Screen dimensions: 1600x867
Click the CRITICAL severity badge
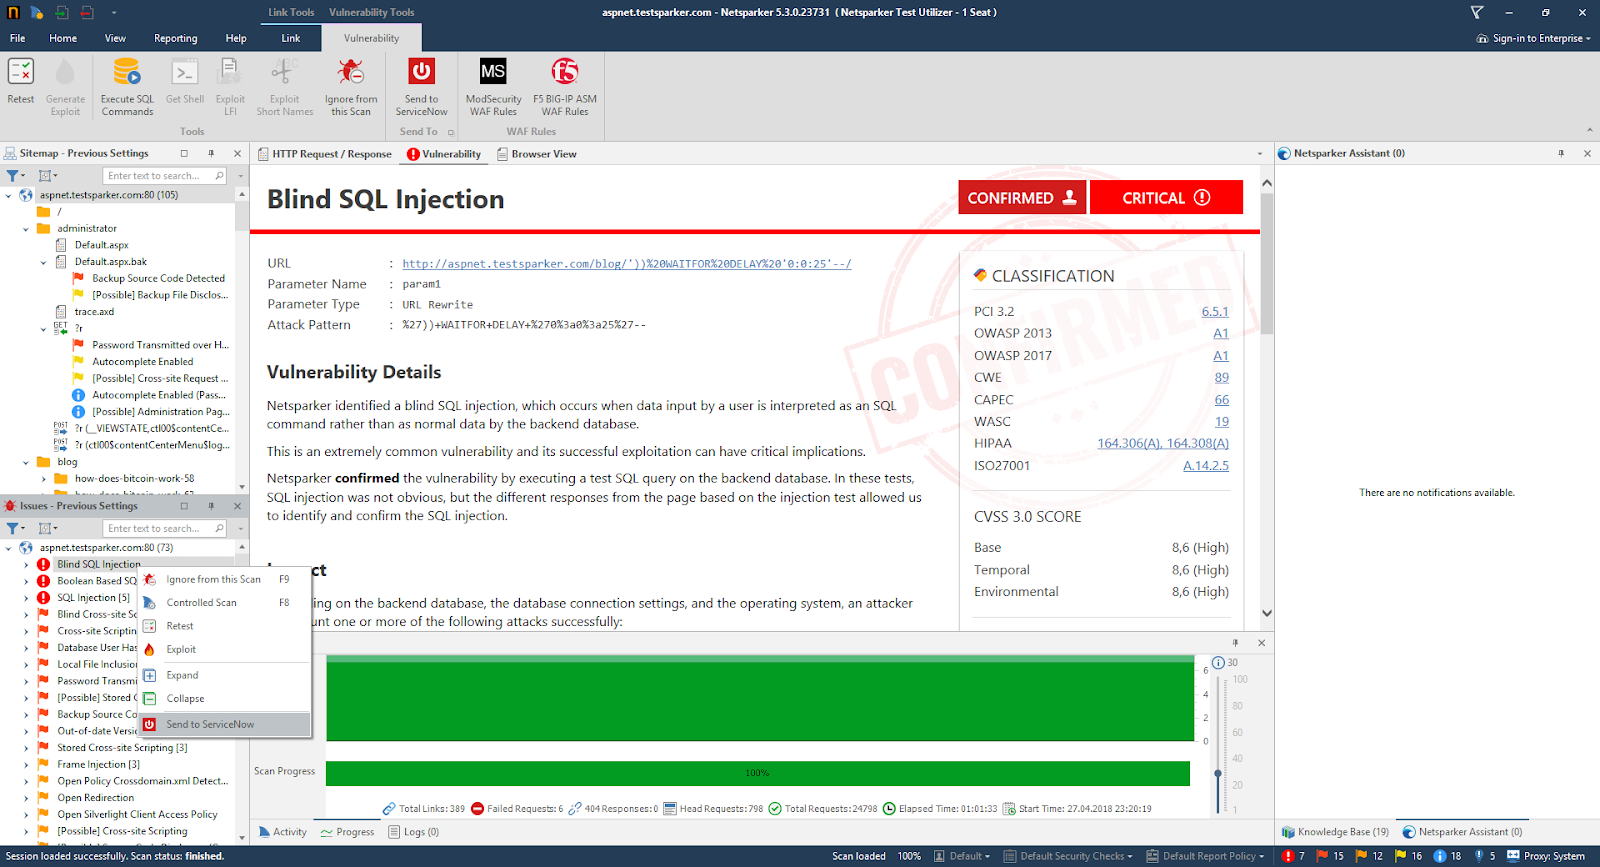coord(1166,197)
